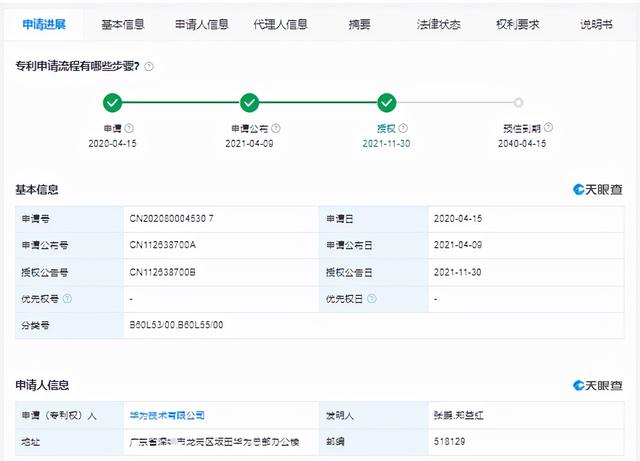Click the 分类号 value B60L53/00
Viewport: 640px width, 461px height.
152,325
